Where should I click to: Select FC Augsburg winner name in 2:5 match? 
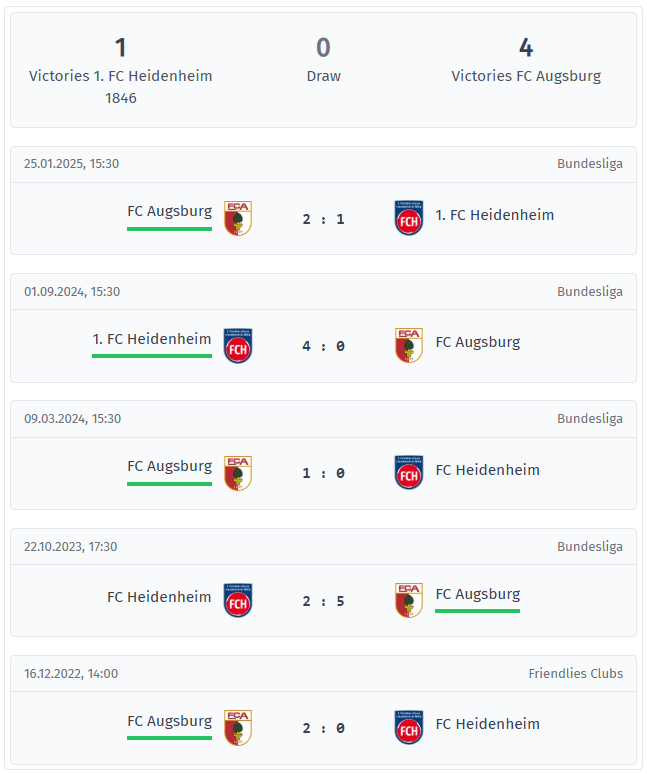[x=478, y=594]
